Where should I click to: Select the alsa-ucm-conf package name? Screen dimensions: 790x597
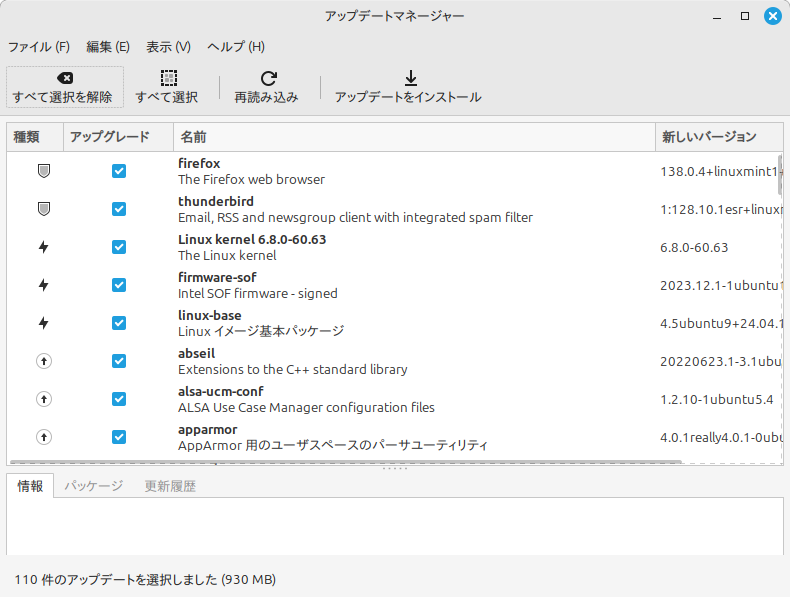pyautogui.click(x=221, y=391)
